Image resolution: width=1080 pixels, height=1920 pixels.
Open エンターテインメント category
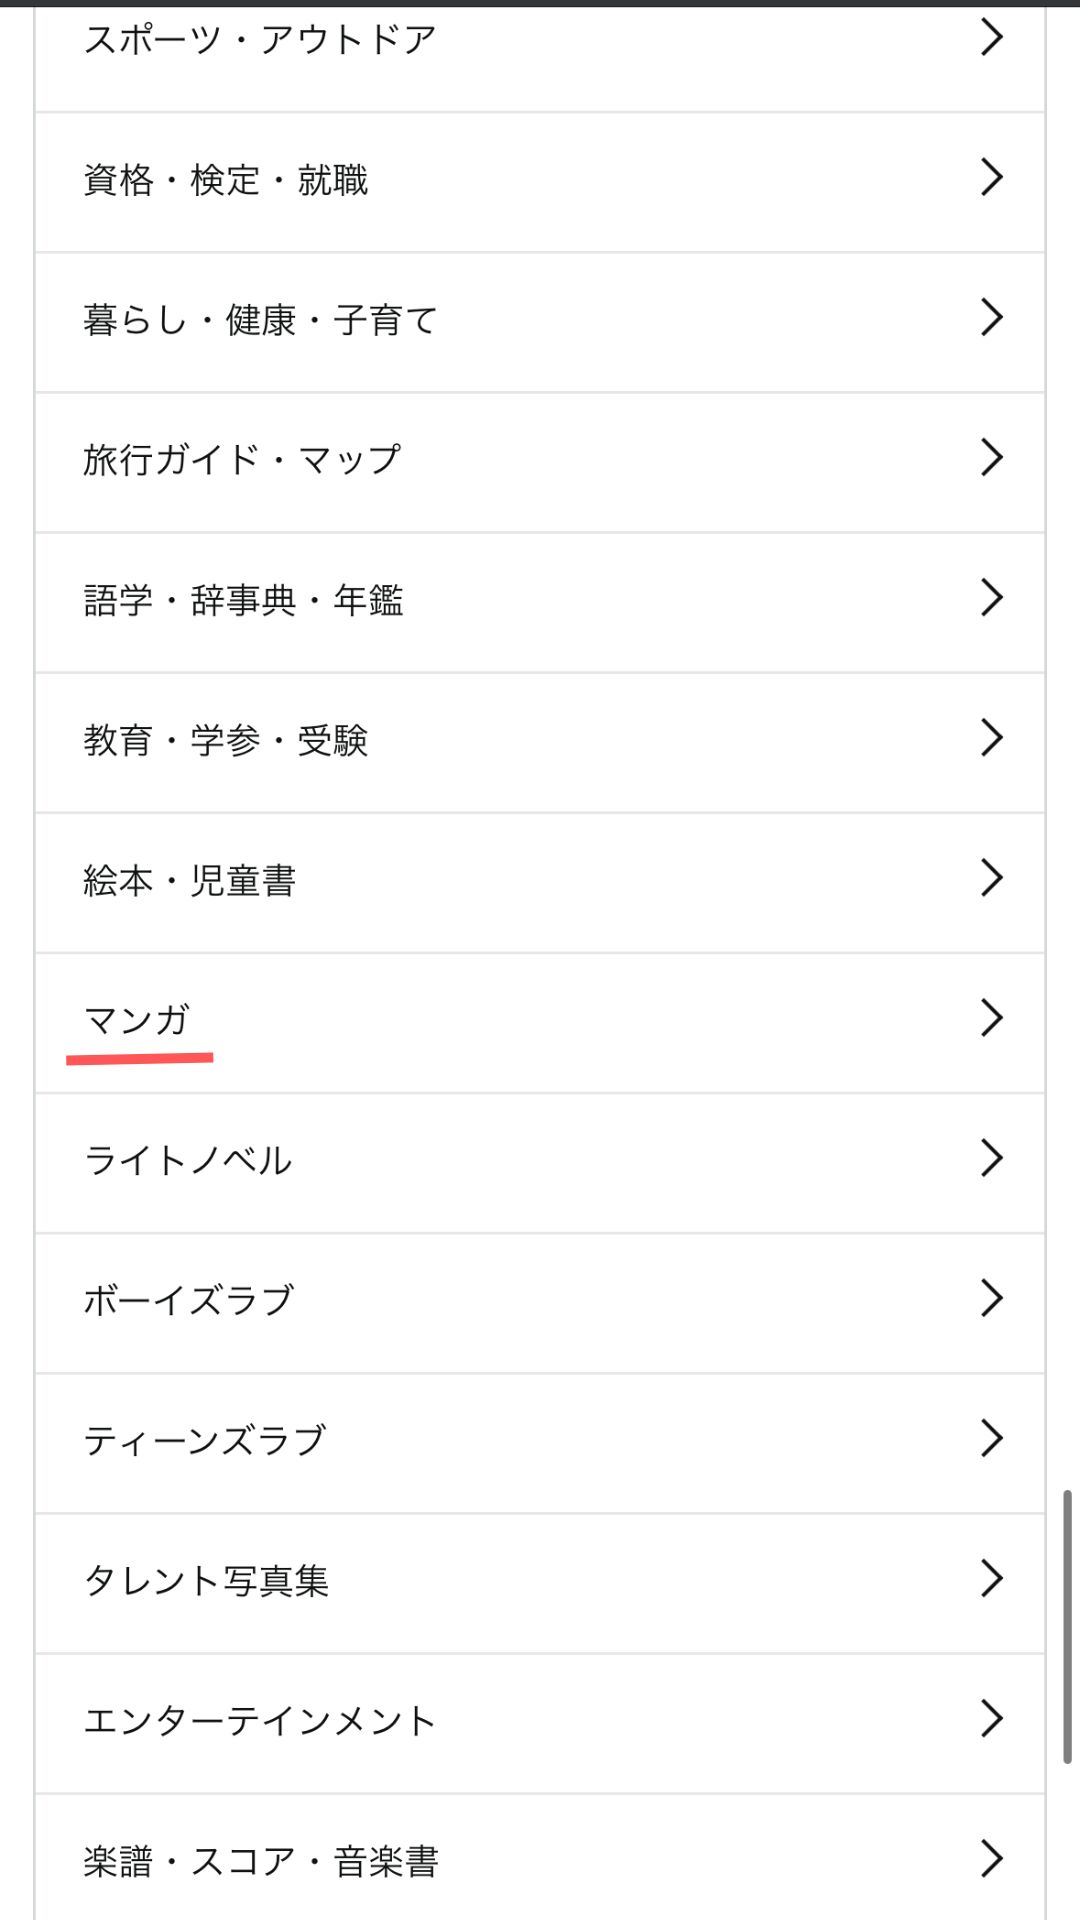540,1722
